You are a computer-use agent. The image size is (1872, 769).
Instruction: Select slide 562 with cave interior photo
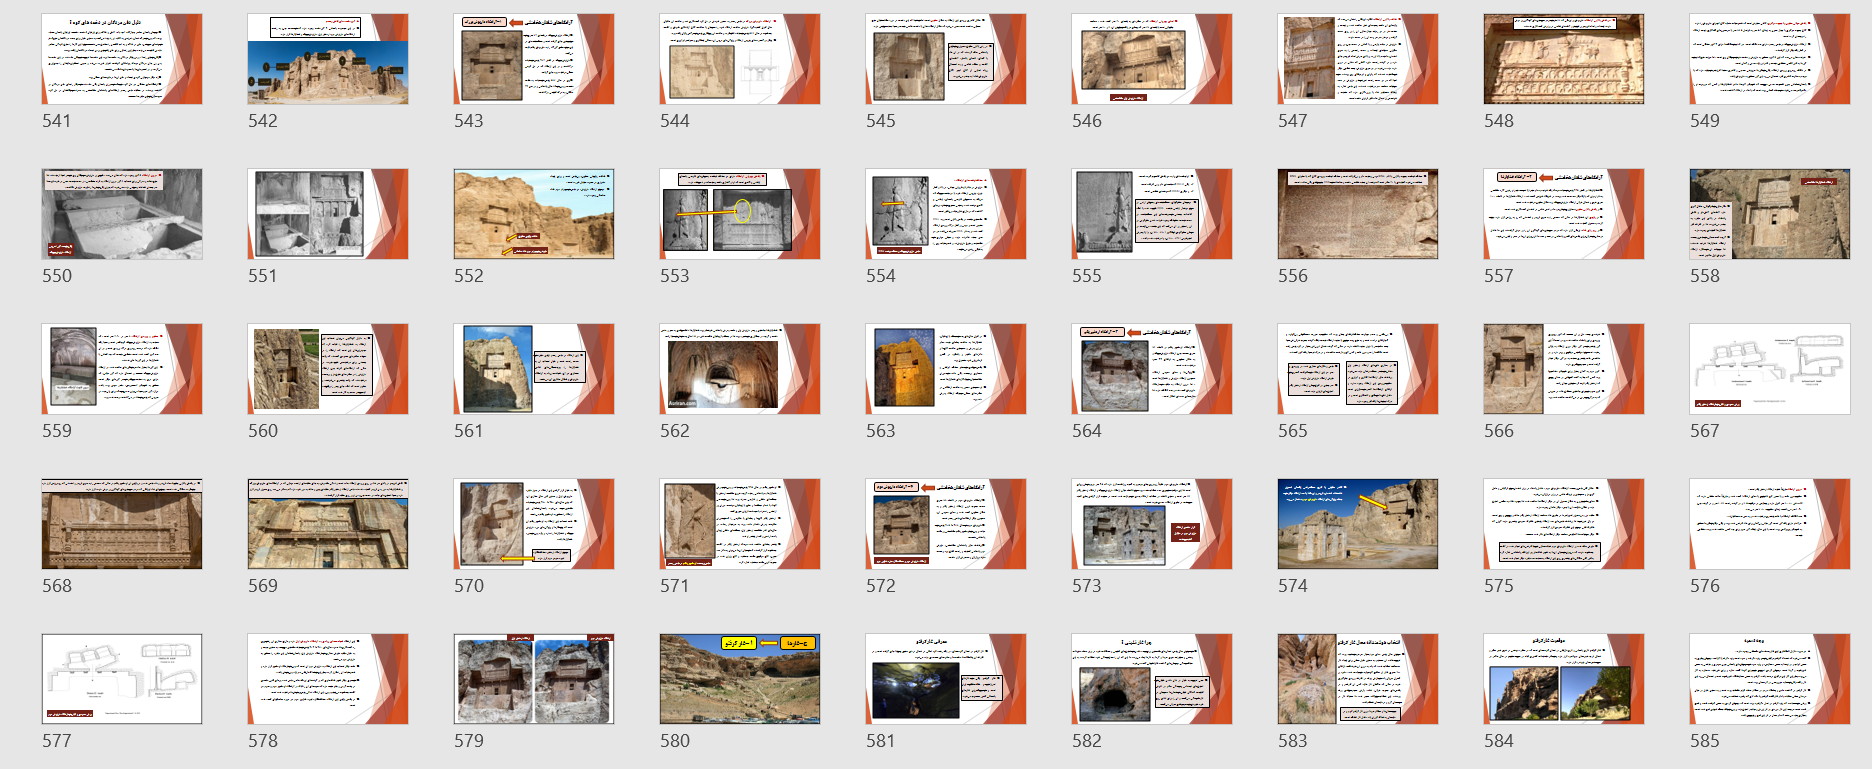coord(740,369)
